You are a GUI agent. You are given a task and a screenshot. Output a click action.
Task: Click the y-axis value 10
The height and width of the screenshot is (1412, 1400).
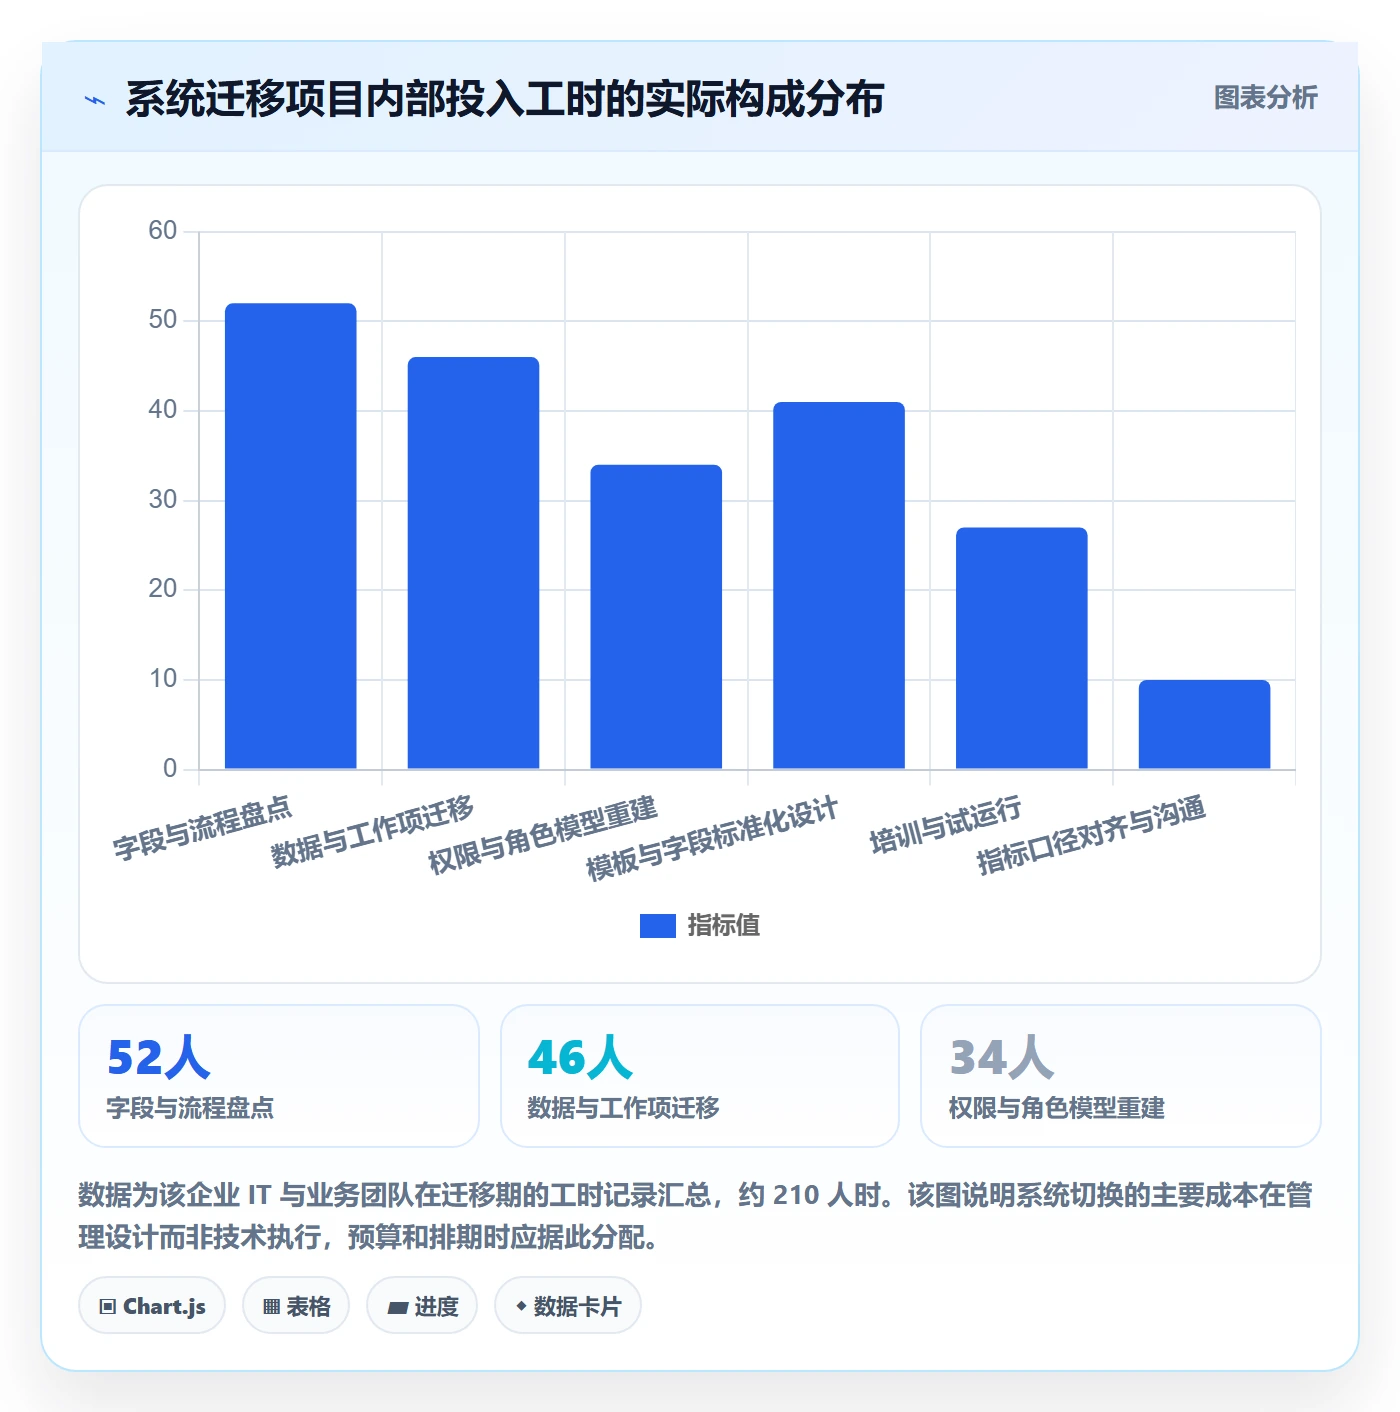162,679
